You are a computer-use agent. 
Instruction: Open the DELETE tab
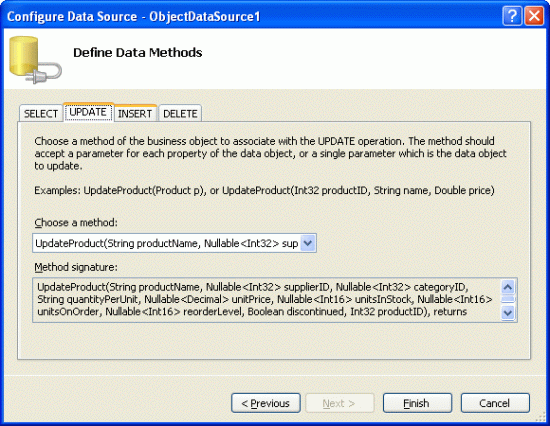coord(180,114)
